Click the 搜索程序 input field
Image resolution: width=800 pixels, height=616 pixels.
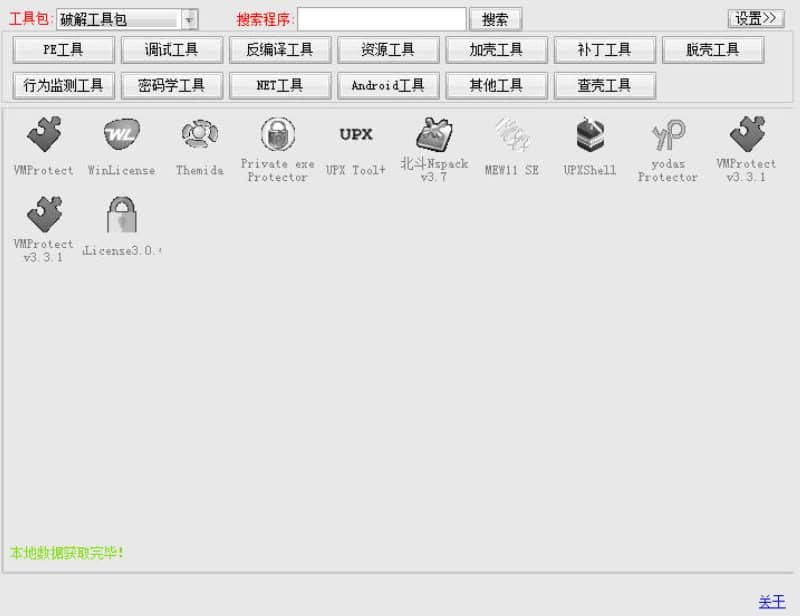point(382,19)
